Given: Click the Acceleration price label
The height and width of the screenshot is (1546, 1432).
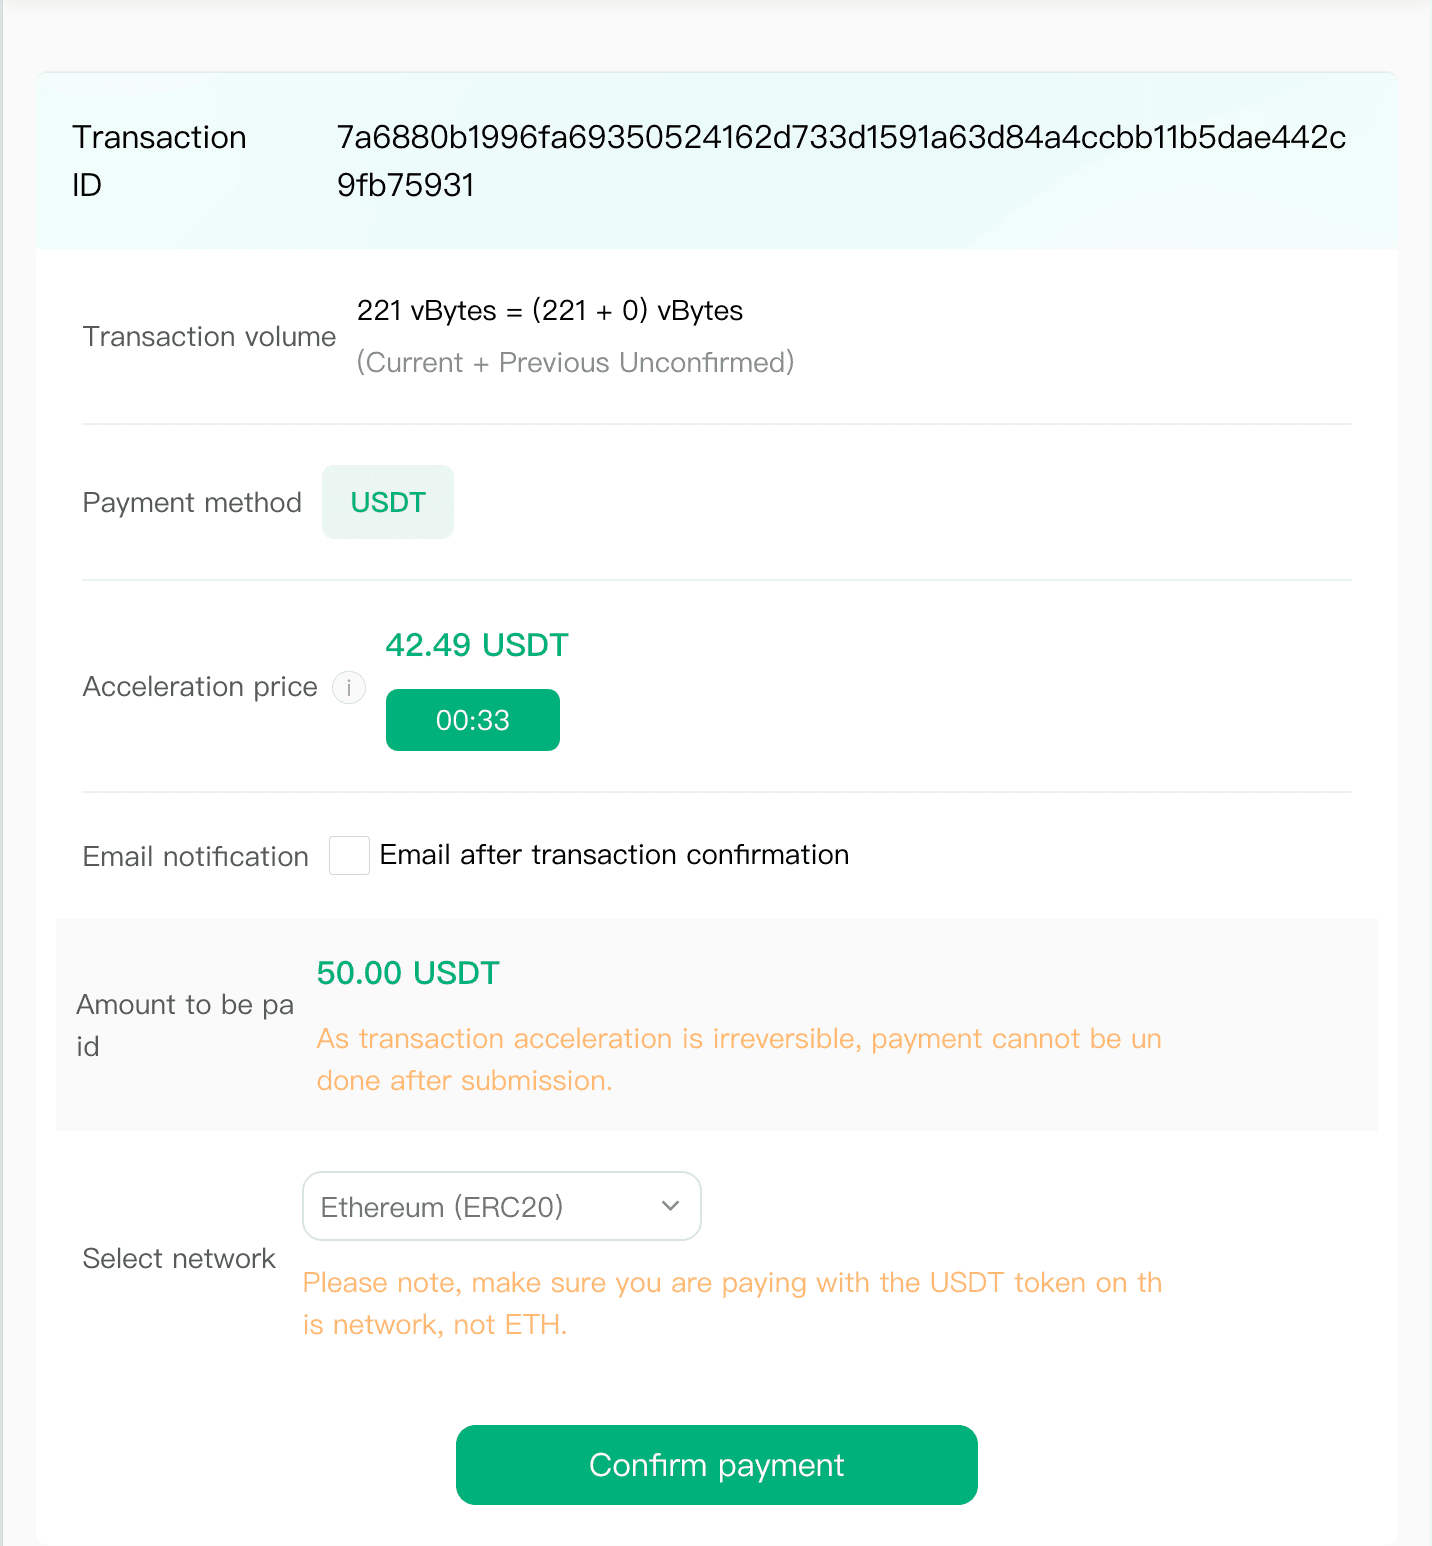Looking at the screenshot, I should (200, 687).
